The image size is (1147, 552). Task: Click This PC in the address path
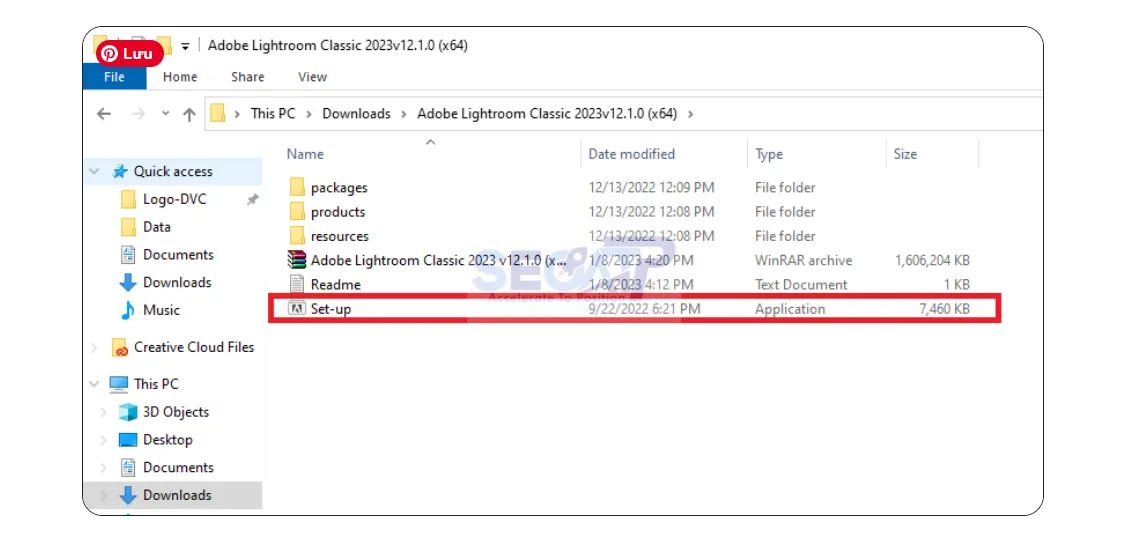coord(273,113)
